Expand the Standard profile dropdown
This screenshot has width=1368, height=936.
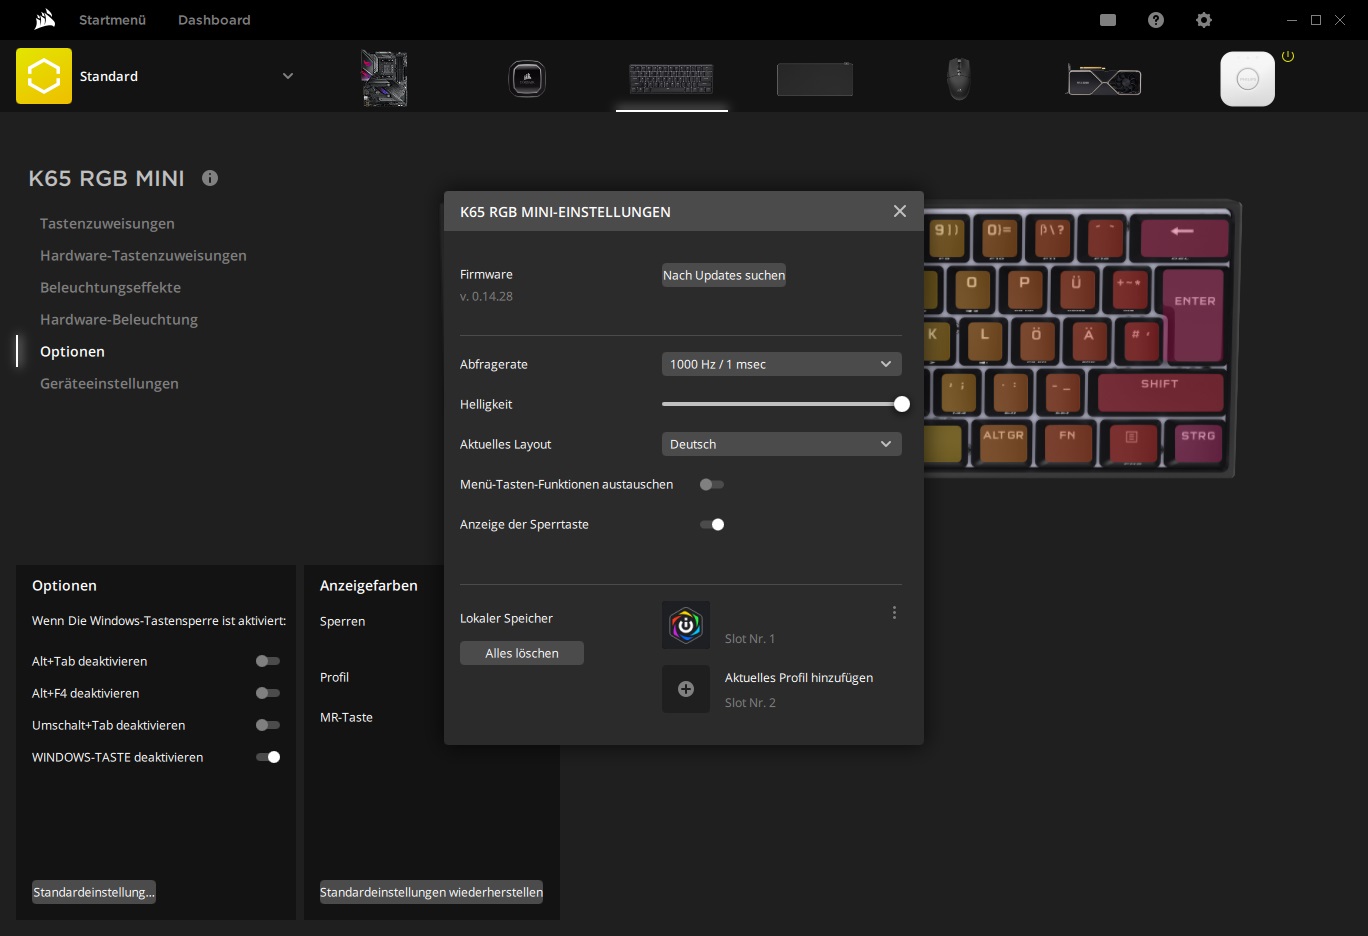click(288, 76)
